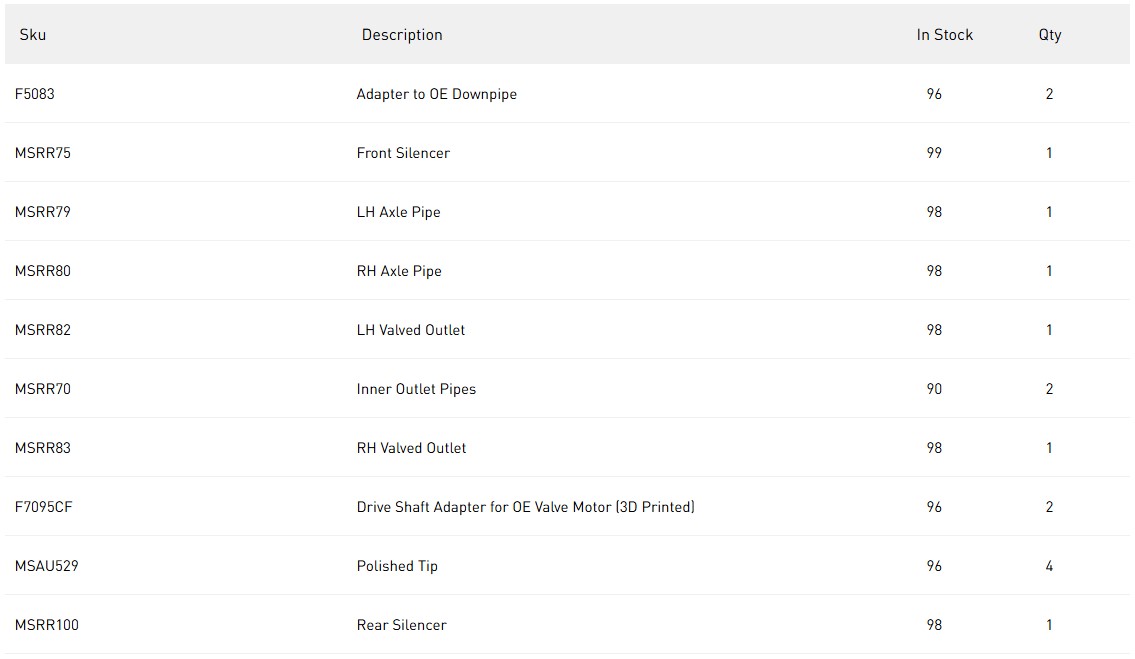Click the quantity 4 for Polished Tip

tap(1049, 566)
